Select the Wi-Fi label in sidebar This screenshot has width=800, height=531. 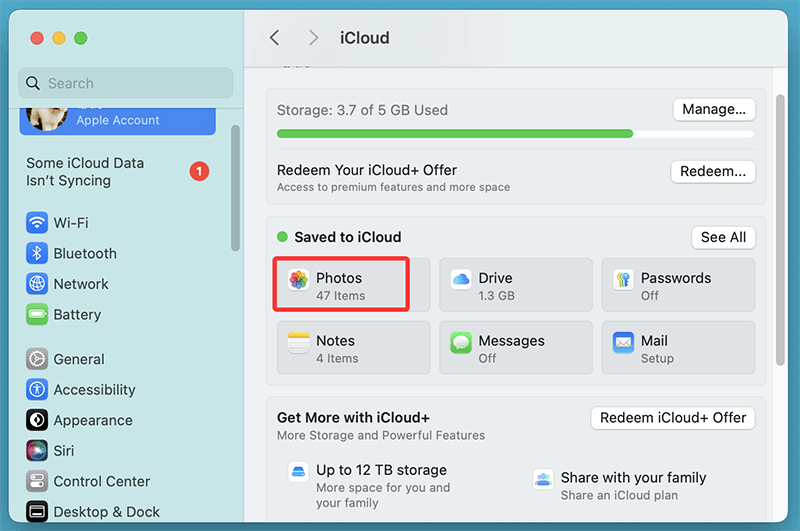click(71, 223)
